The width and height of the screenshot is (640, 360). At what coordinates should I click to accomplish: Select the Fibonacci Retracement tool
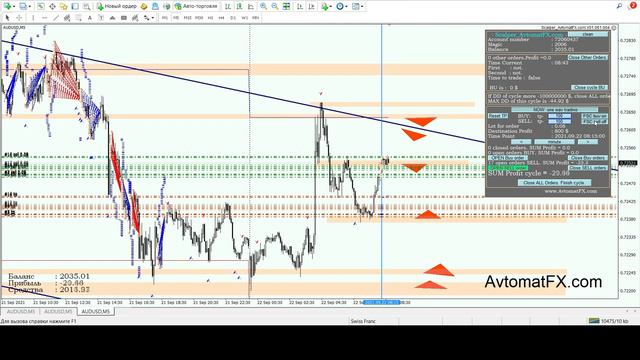(78, 18)
